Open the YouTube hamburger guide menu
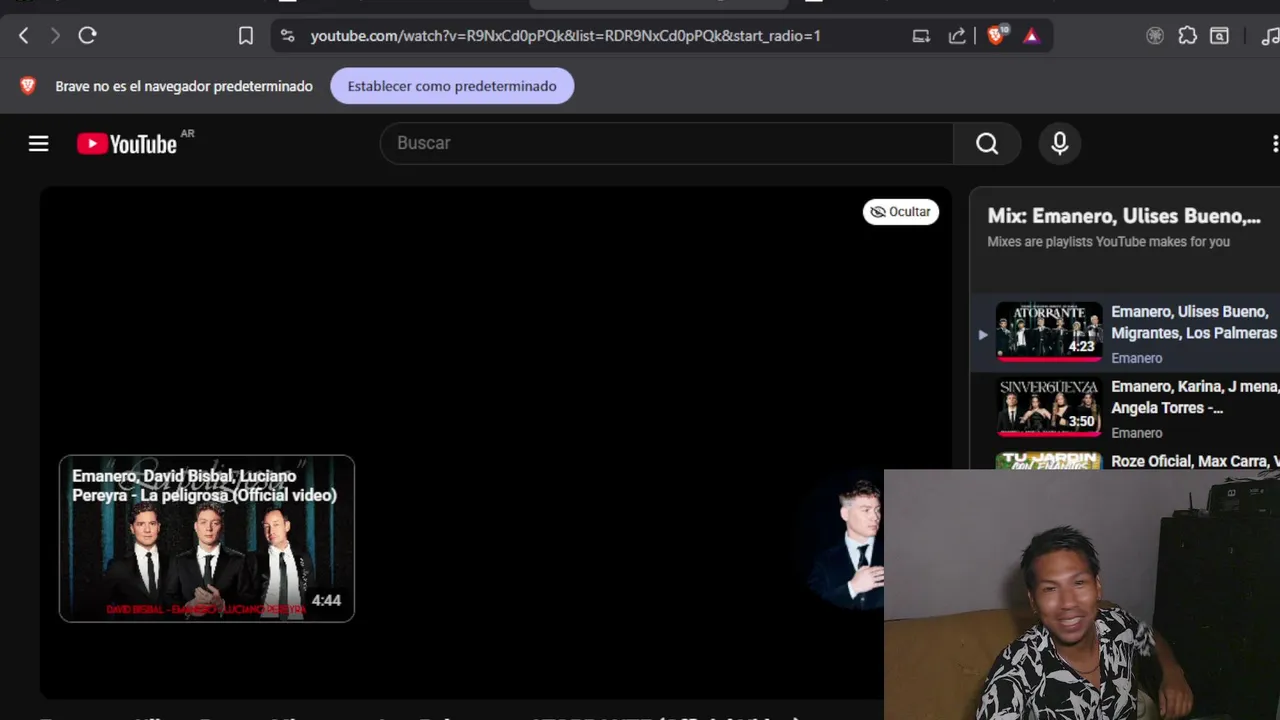This screenshot has width=1280, height=720. [x=38, y=144]
